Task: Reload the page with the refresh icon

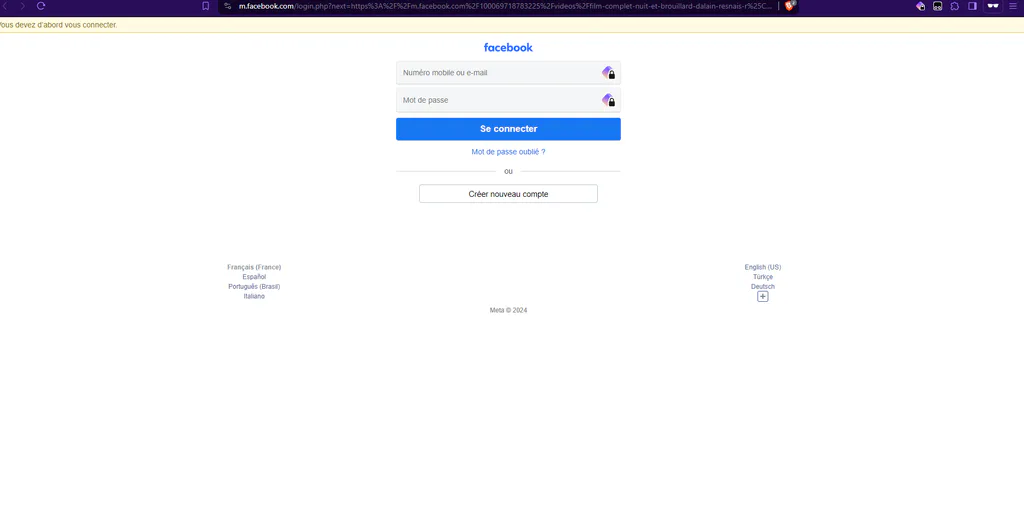Action: pyautogui.click(x=41, y=6)
